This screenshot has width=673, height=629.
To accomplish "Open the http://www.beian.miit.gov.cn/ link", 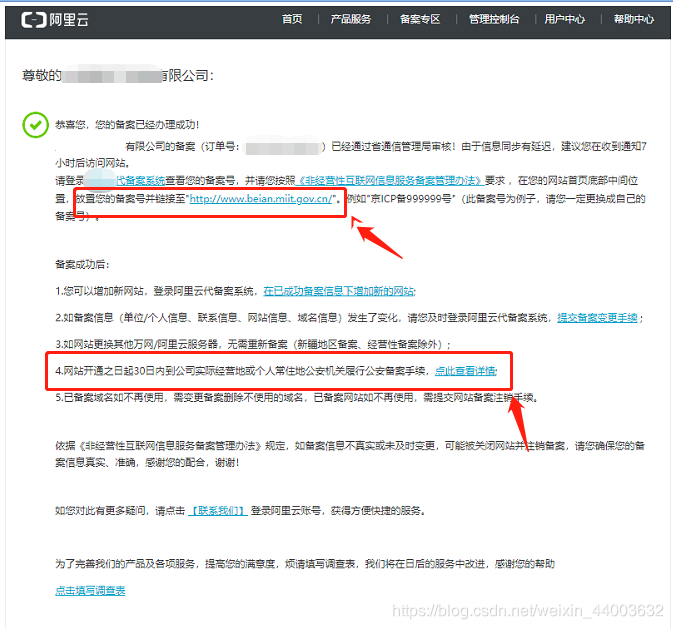I will [x=261, y=199].
